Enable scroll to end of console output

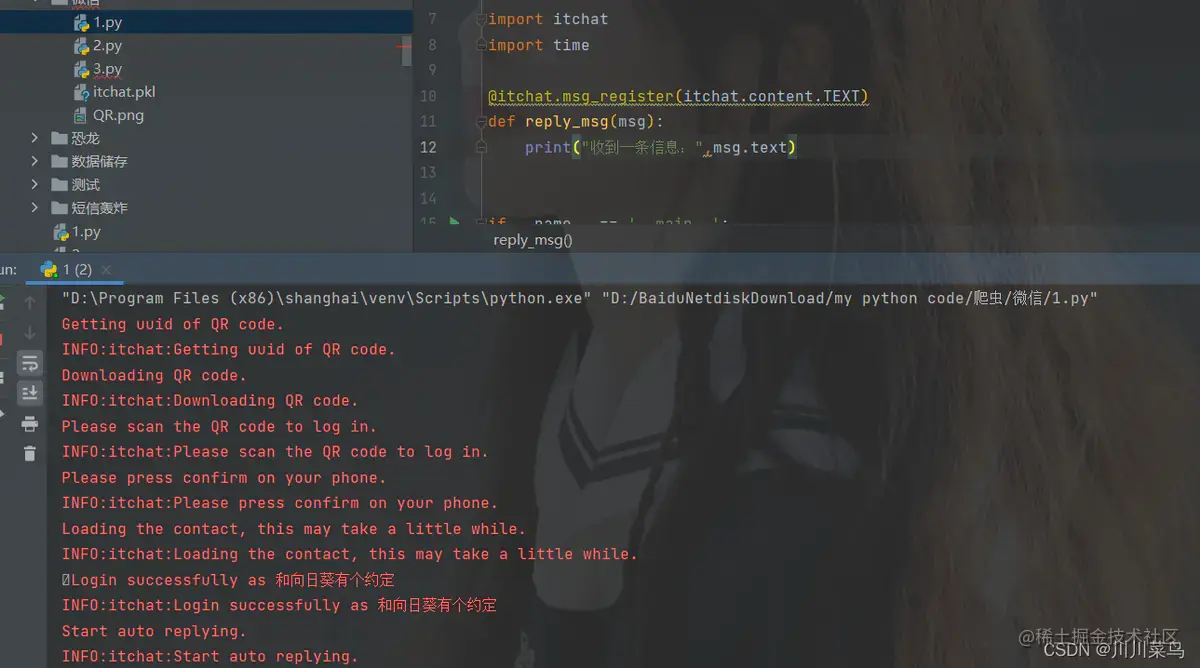(x=30, y=392)
